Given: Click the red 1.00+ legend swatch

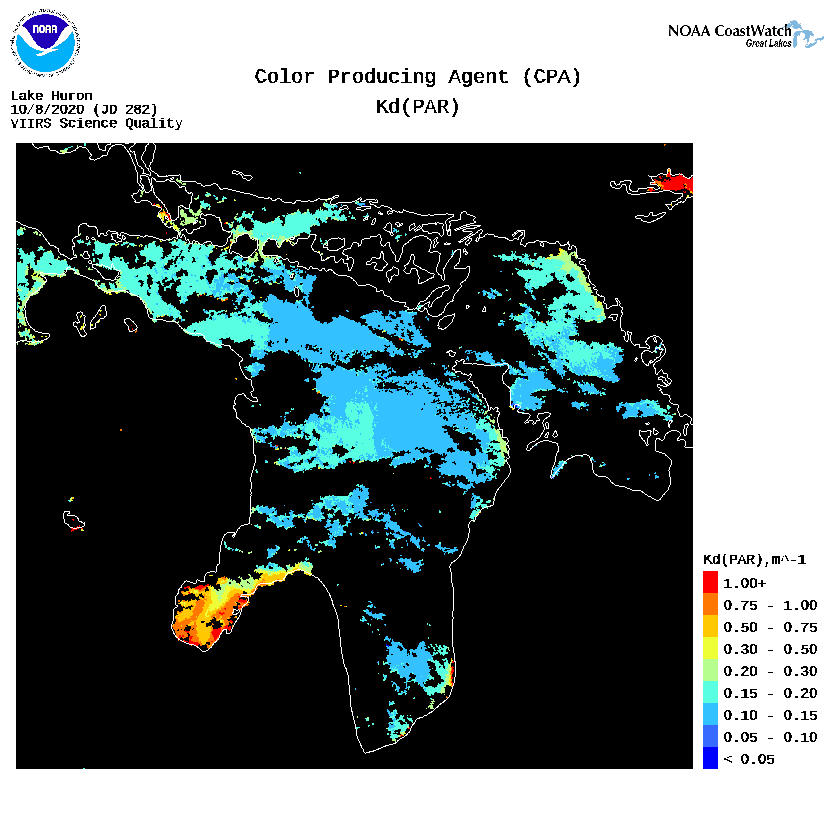Looking at the screenshot, I should pos(710,582).
